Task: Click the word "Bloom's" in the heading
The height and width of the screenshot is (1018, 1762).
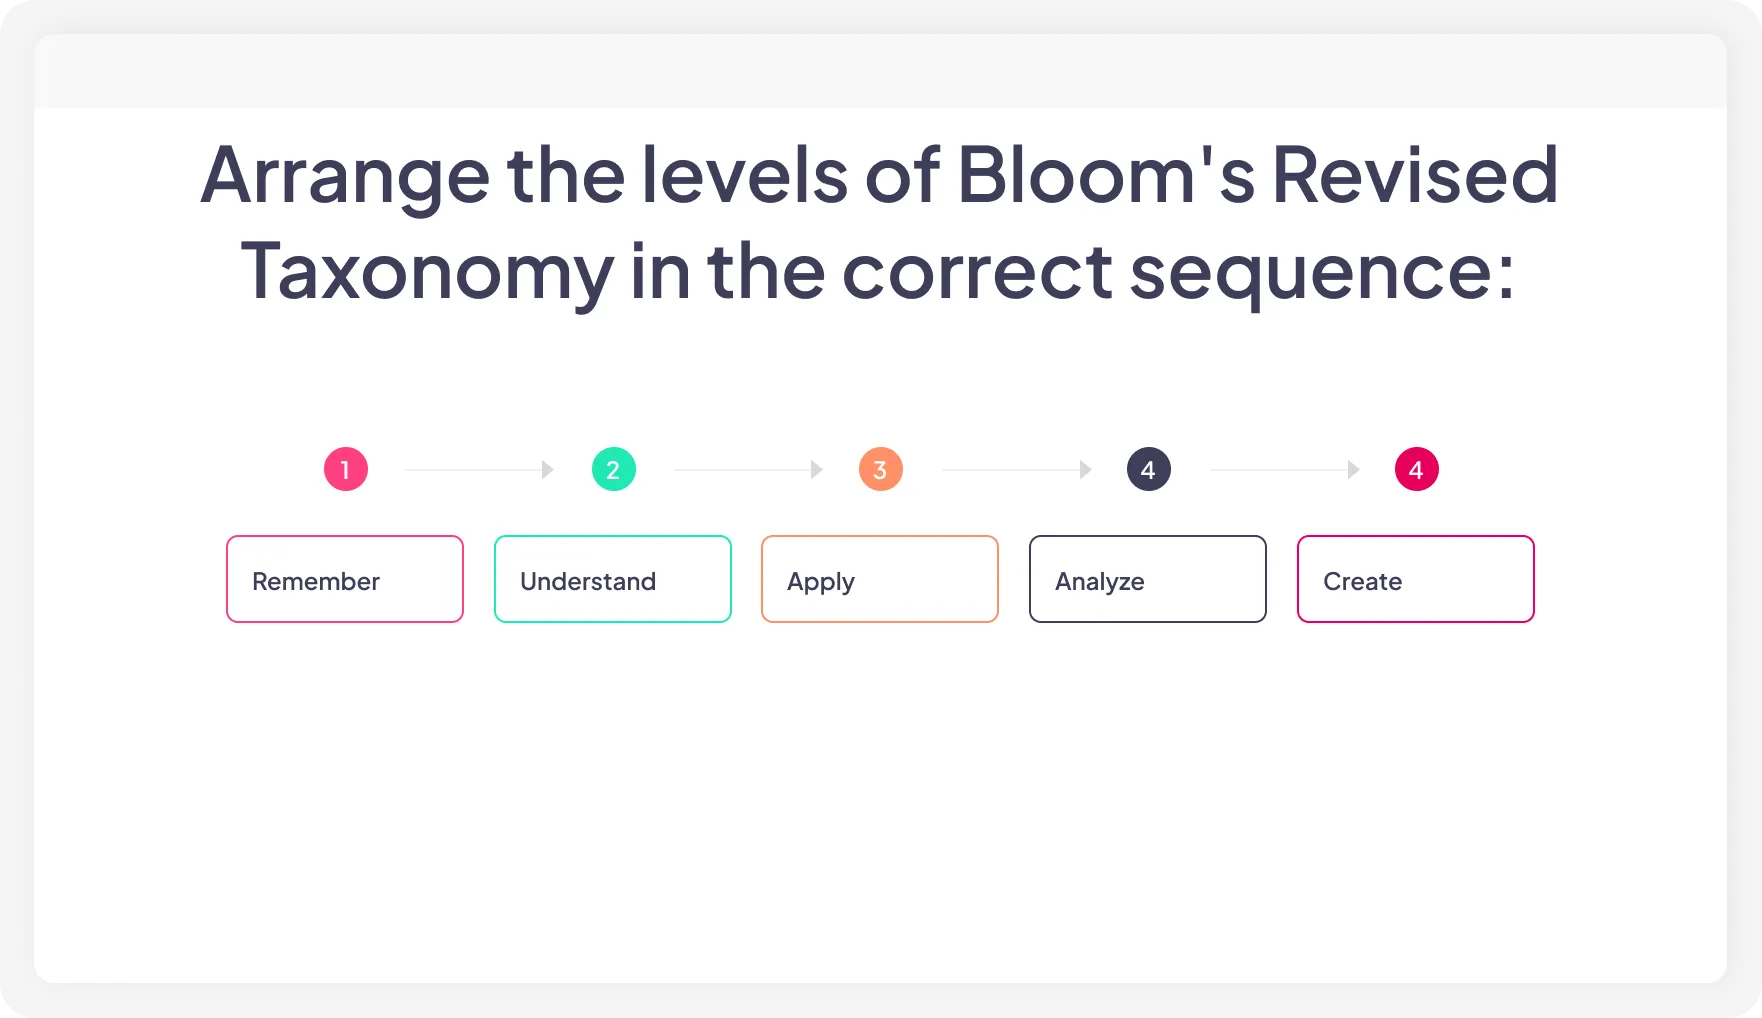Action: (1105, 176)
